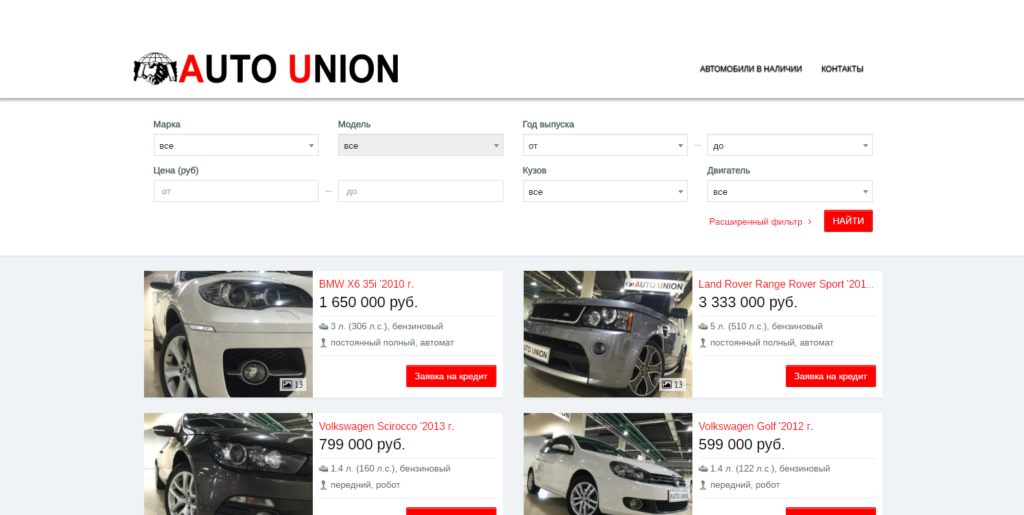Screen dimensions: 1024x515
Task: Open the Volkswagen Golf car thumbnail
Action: (607, 463)
